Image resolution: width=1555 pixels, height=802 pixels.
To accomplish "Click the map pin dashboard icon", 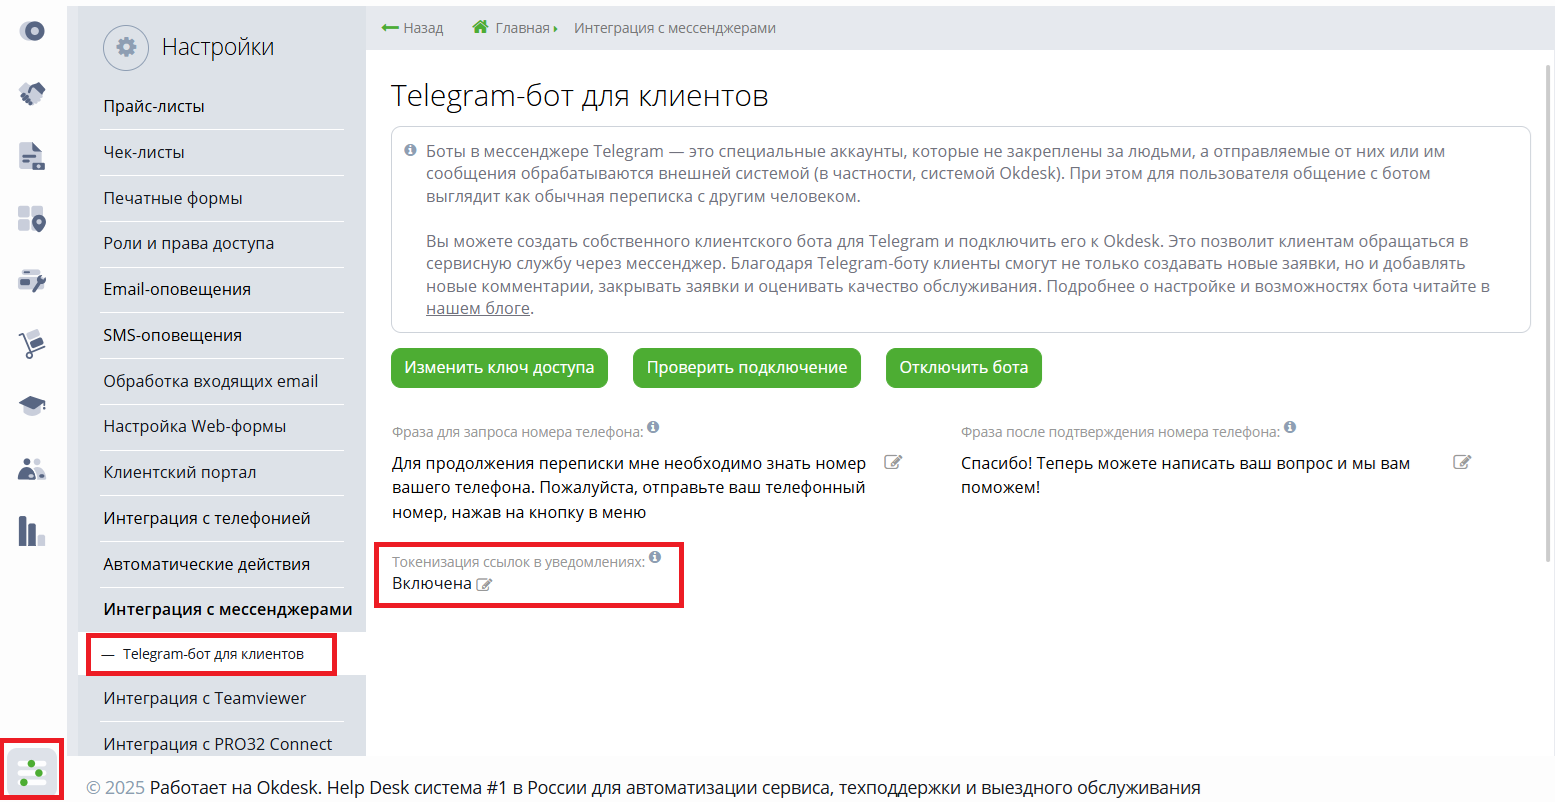I will [32, 219].
